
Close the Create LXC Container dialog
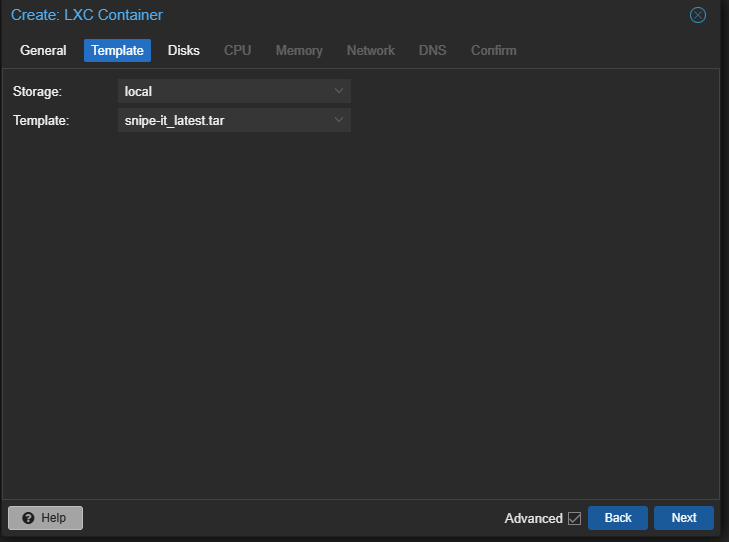click(698, 15)
